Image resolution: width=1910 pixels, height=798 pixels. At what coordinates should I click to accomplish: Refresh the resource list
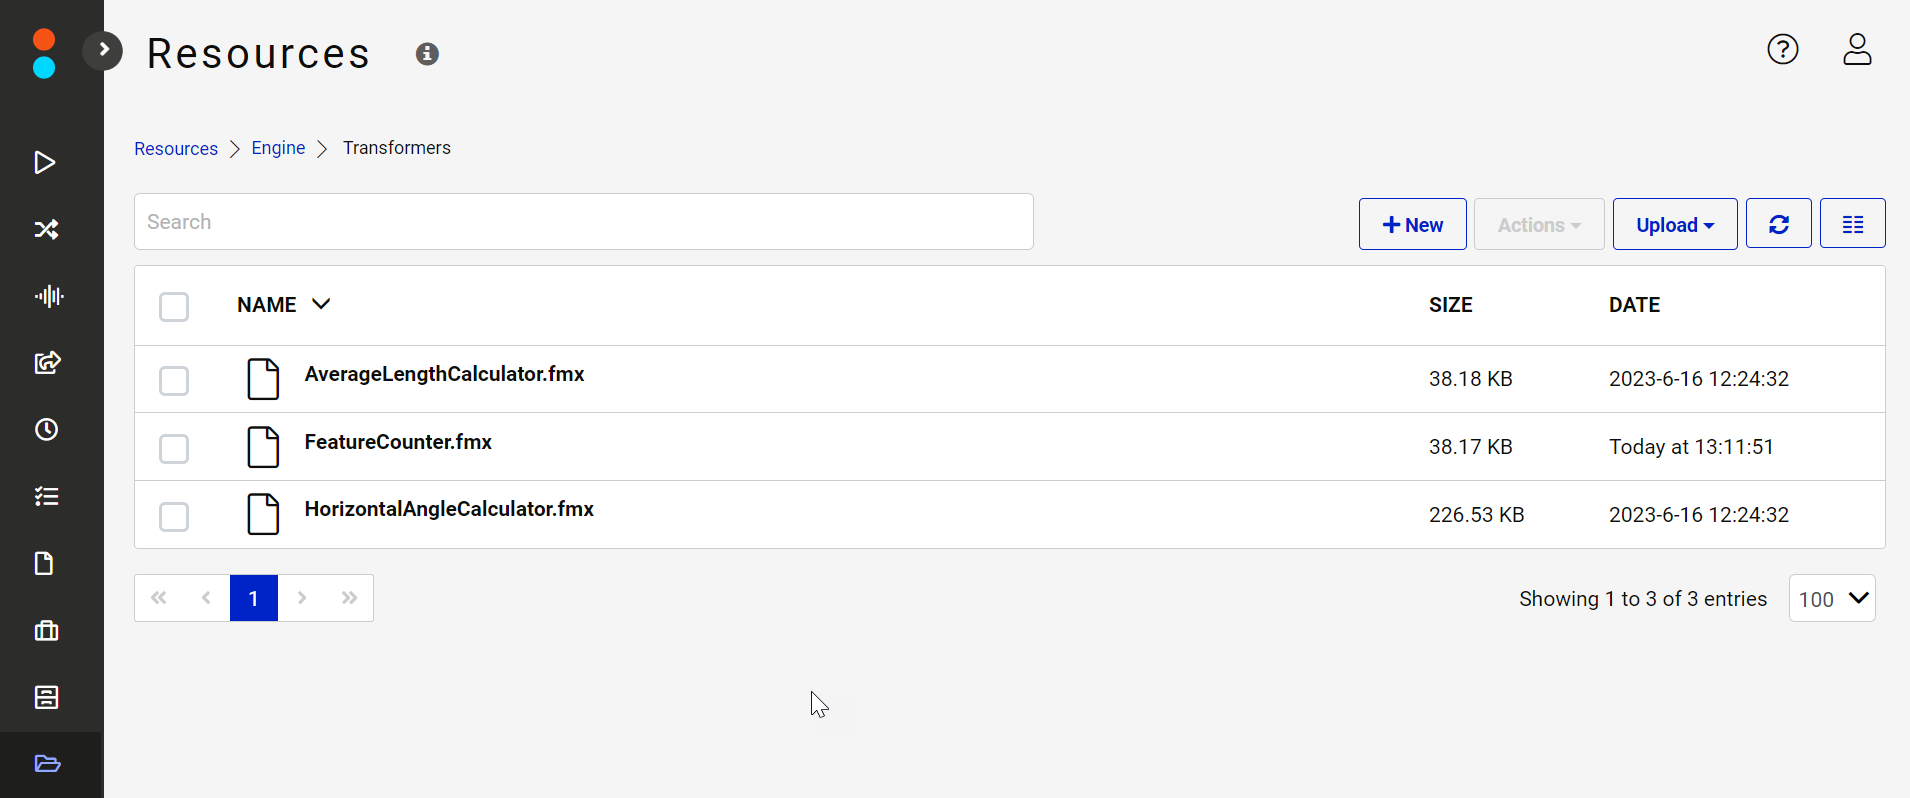click(x=1778, y=223)
